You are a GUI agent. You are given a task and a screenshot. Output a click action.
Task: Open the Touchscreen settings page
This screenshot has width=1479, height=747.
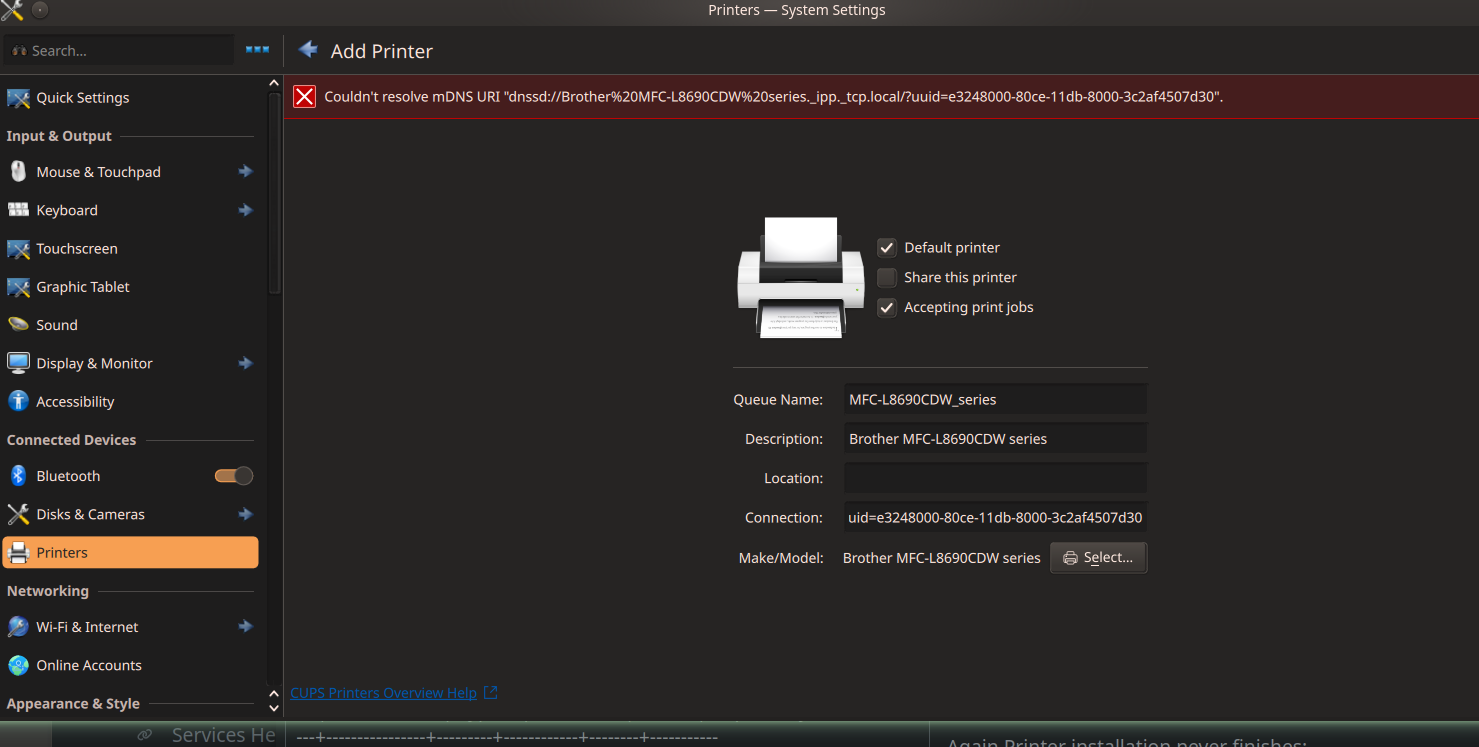pos(130,249)
